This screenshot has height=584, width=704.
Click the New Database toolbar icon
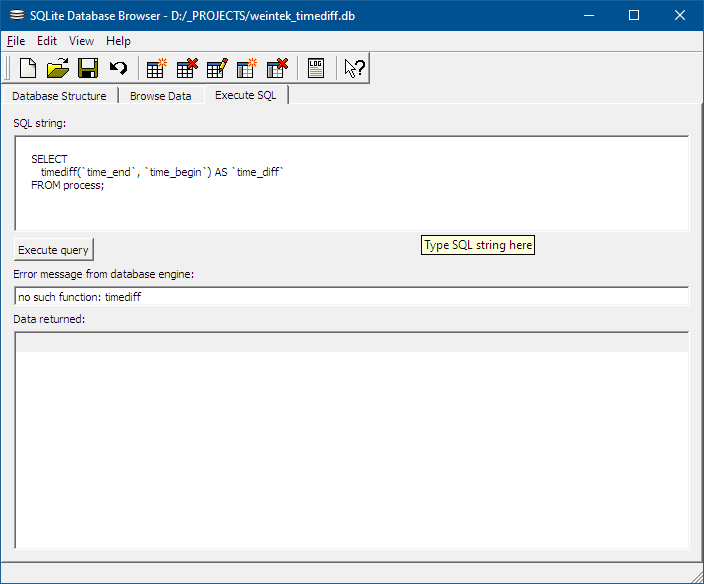coord(28,68)
